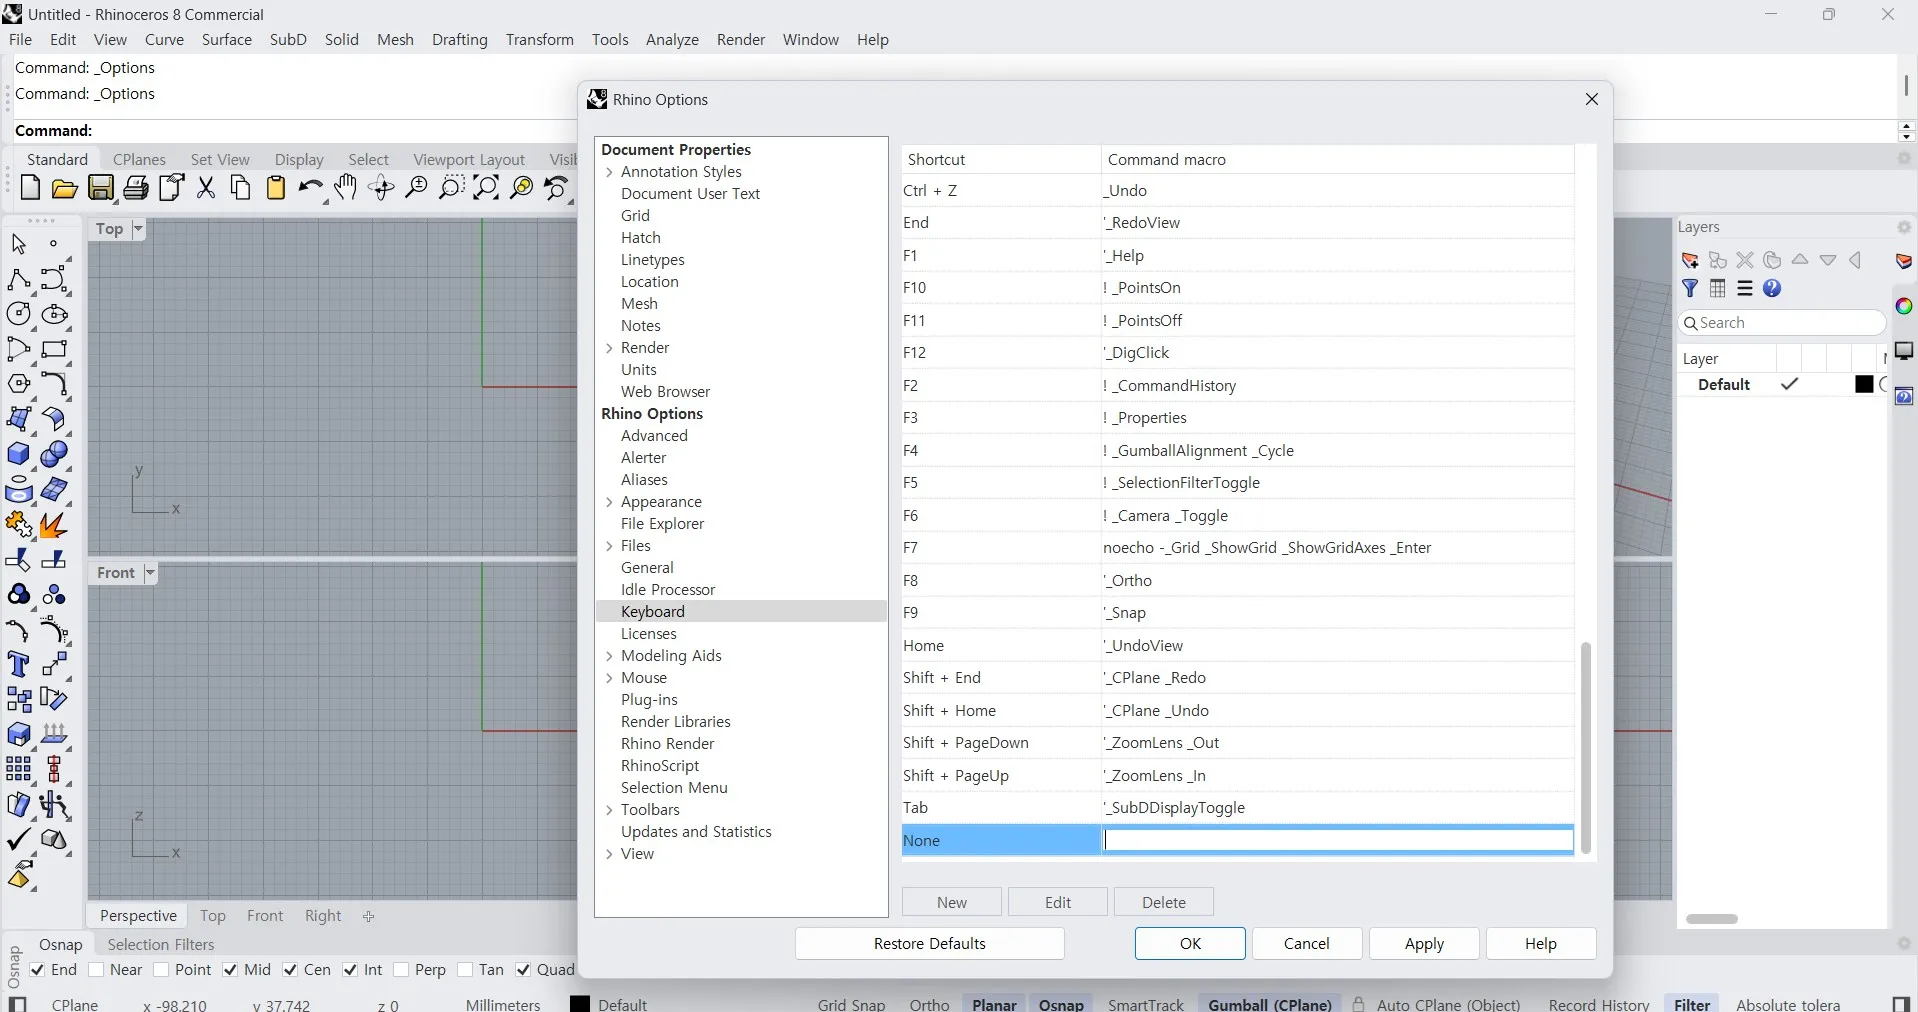Select the Box solid tool

coord(19,454)
